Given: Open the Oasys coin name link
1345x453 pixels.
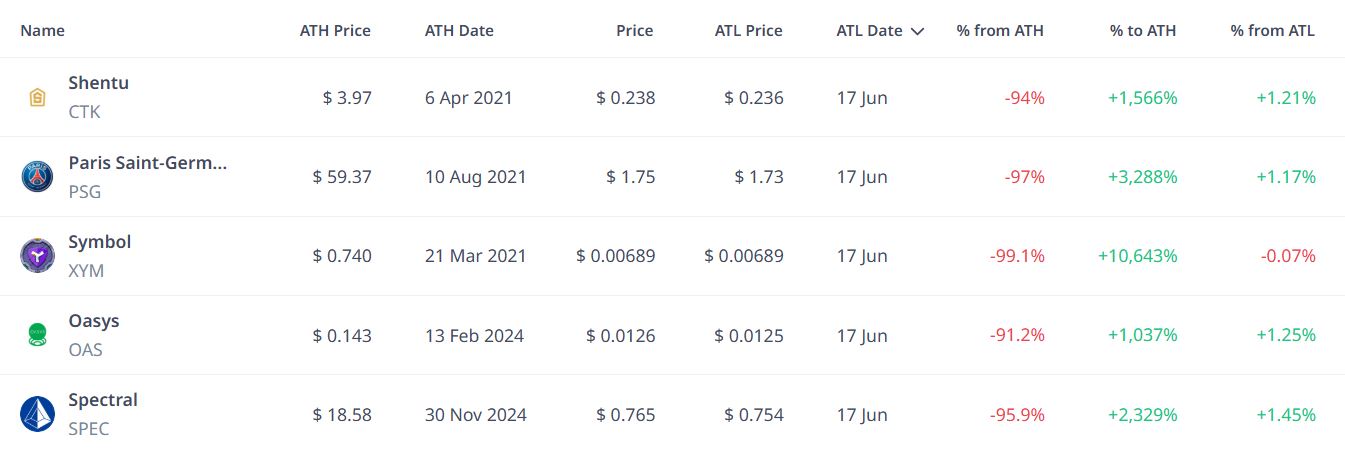Looking at the screenshot, I should [x=94, y=320].
